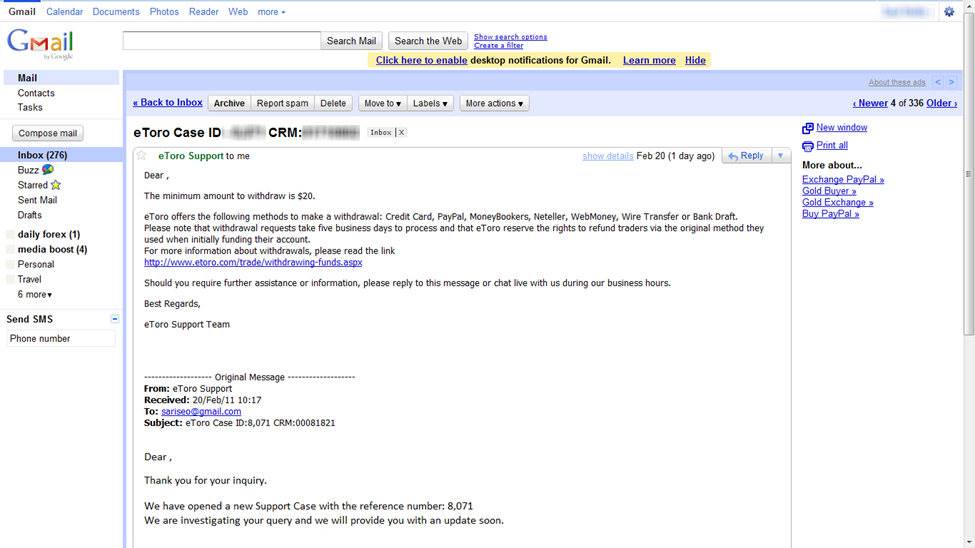Click the Print all printer icon
The height and width of the screenshot is (548, 975).
coord(807,146)
